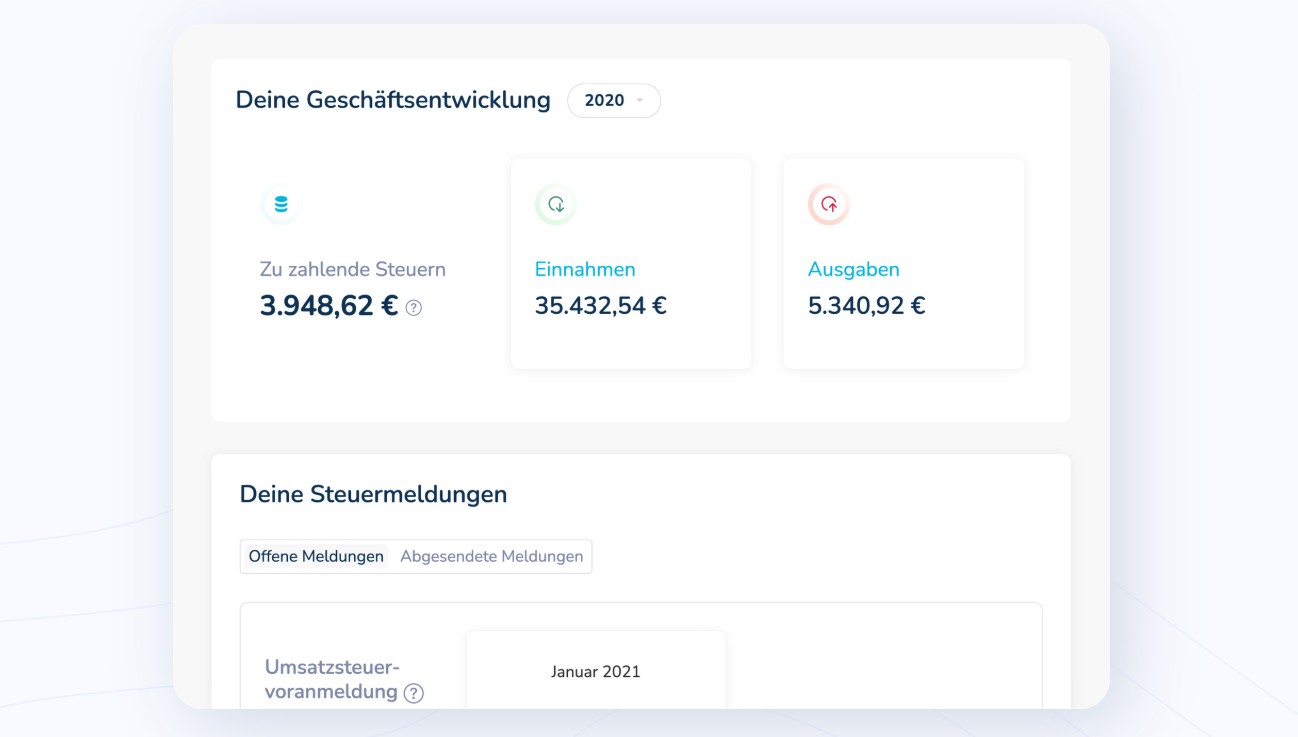The image size is (1298, 737).
Task: Click the Deine Steuermeldungen heading
Action: (374, 494)
